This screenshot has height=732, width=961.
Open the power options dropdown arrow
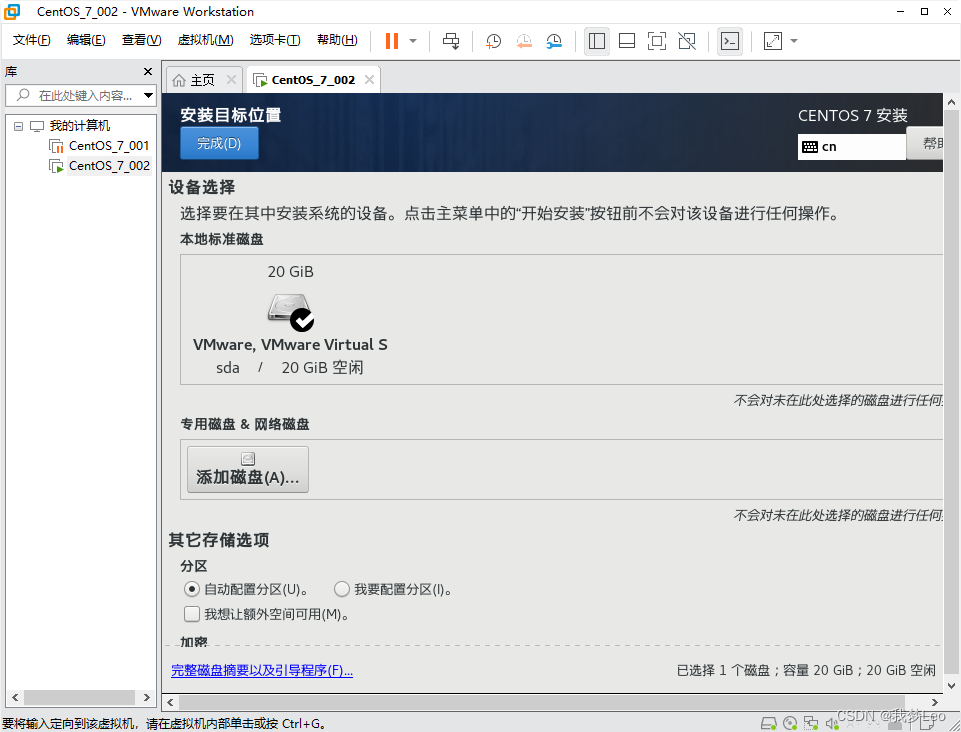coord(413,41)
